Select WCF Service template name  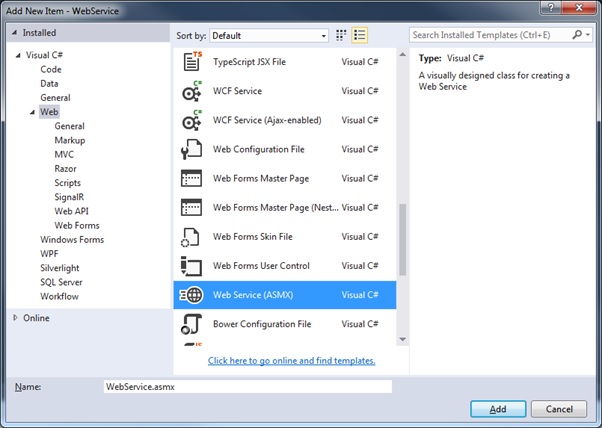237,91
